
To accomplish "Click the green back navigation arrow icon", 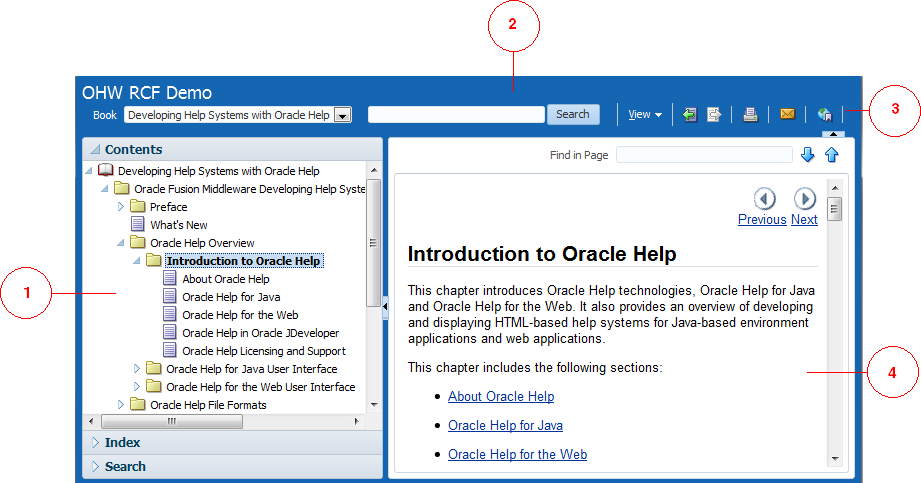I will point(690,115).
